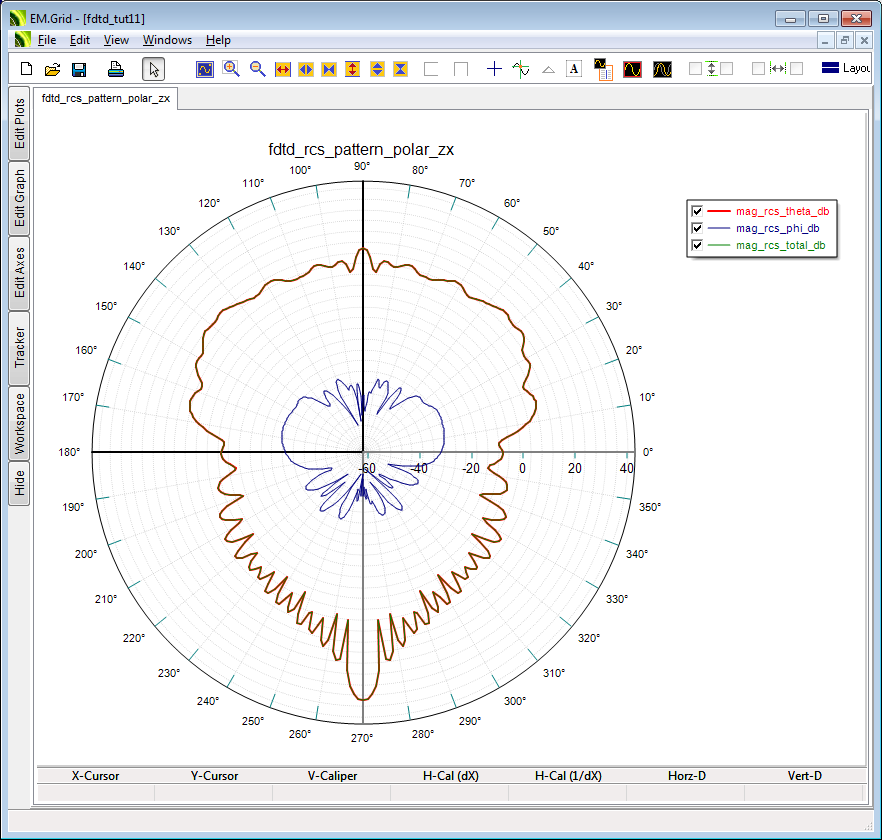
Task: Click the red mag_rcs_theta_db legend line swatch
Action: click(x=719, y=211)
